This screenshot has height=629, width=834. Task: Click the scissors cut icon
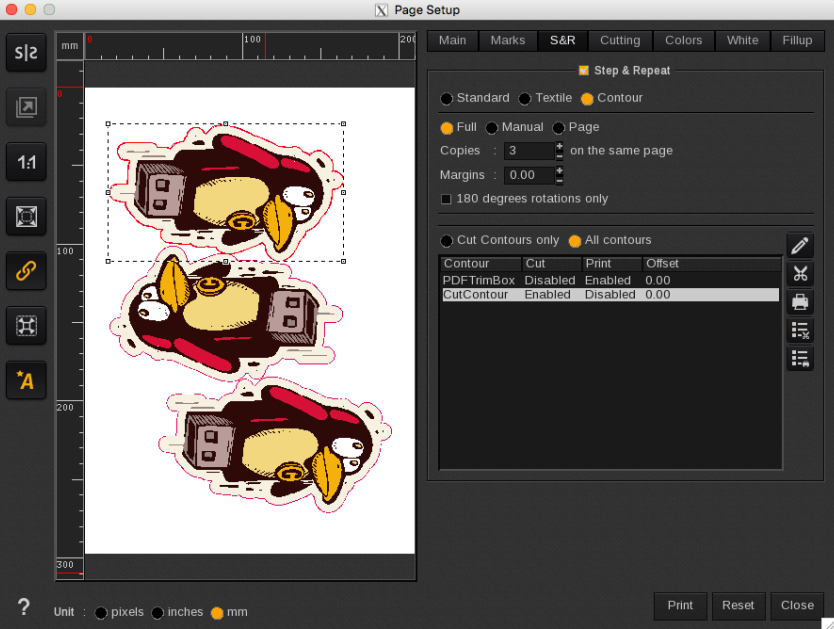pos(800,274)
